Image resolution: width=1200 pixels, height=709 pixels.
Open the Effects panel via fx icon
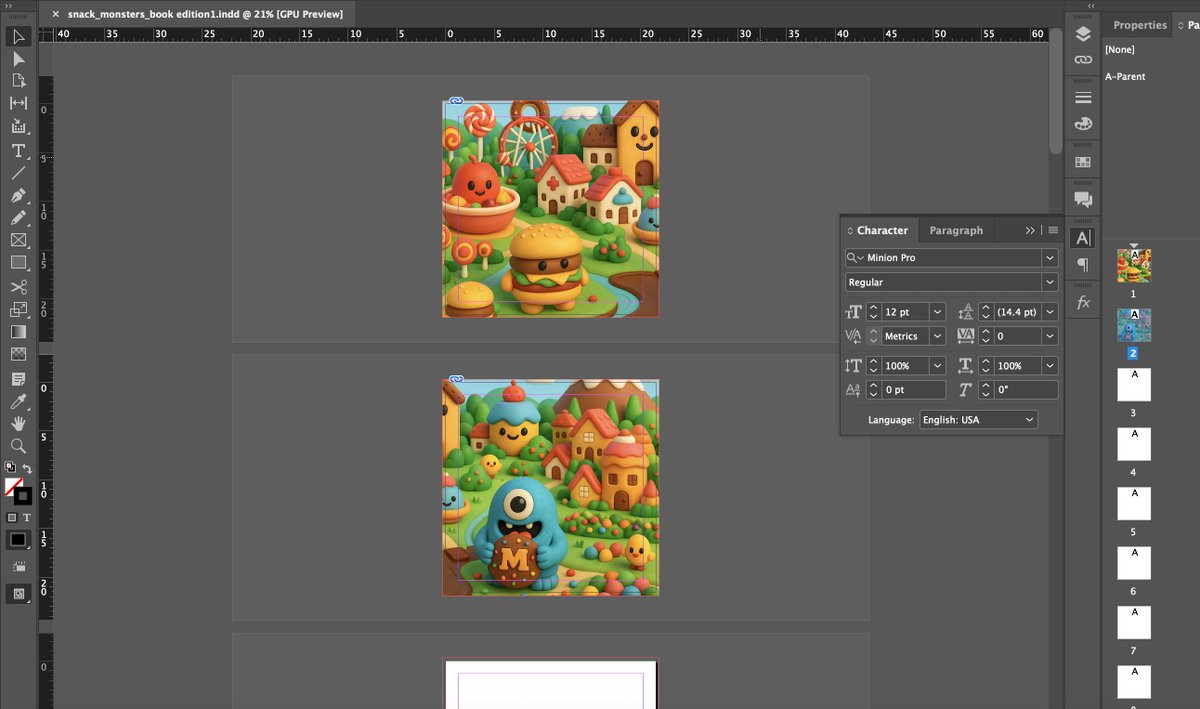tap(1083, 301)
